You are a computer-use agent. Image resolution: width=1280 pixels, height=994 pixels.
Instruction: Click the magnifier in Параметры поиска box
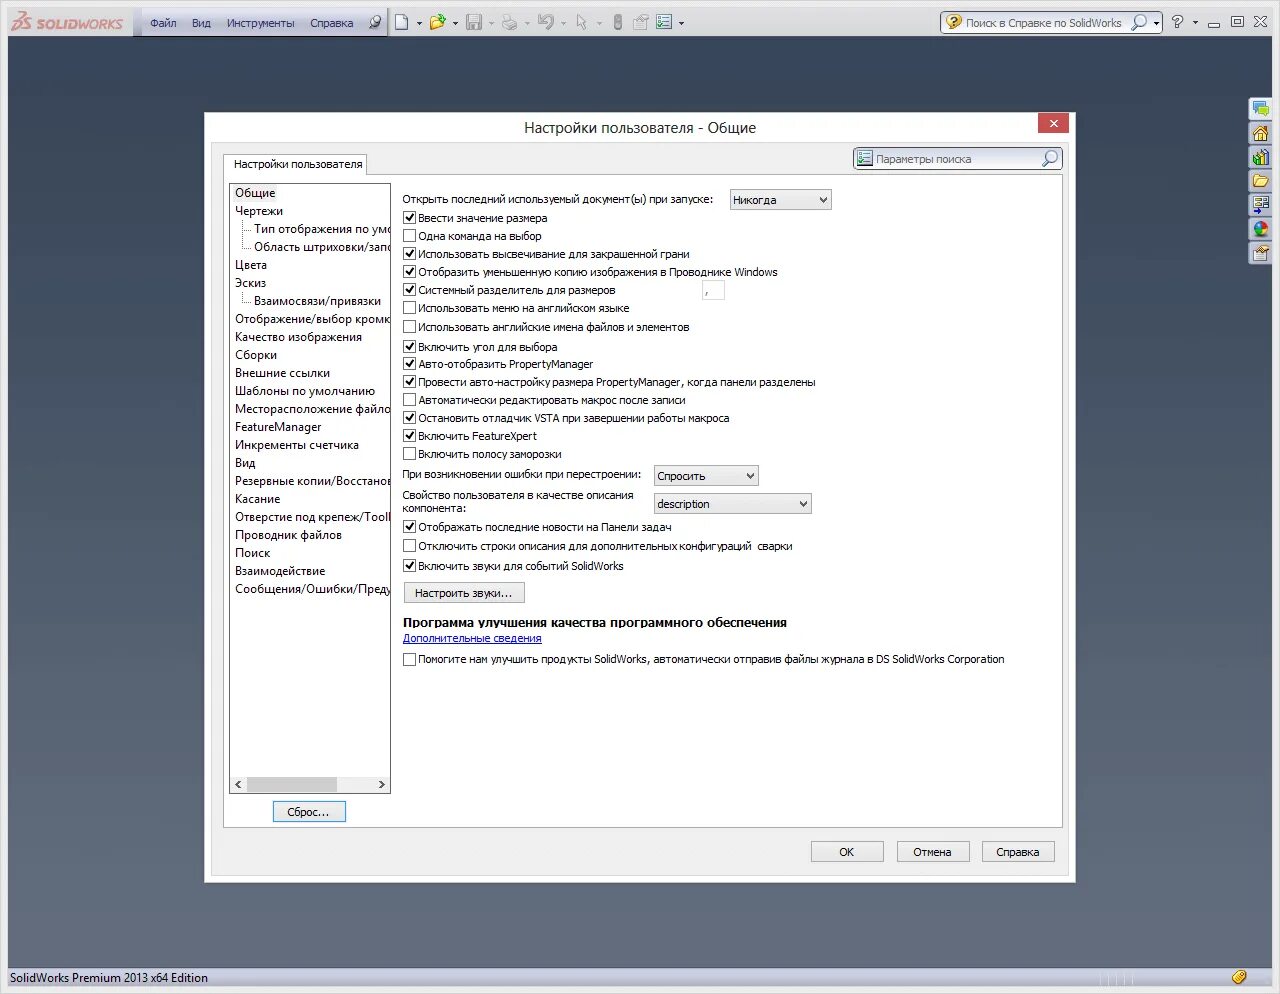pyautogui.click(x=1049, y=159)
